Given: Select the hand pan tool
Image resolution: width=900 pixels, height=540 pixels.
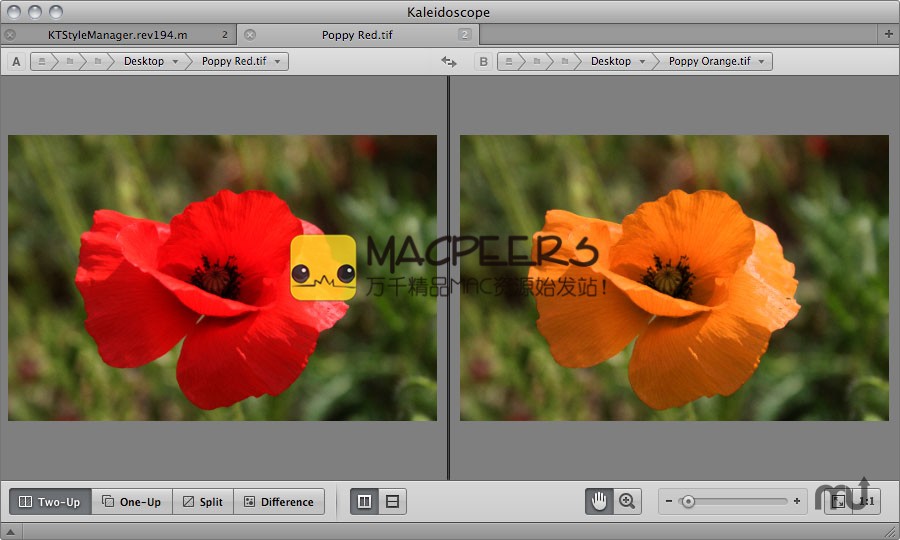Looking at the screenshot, I should 599,502.
